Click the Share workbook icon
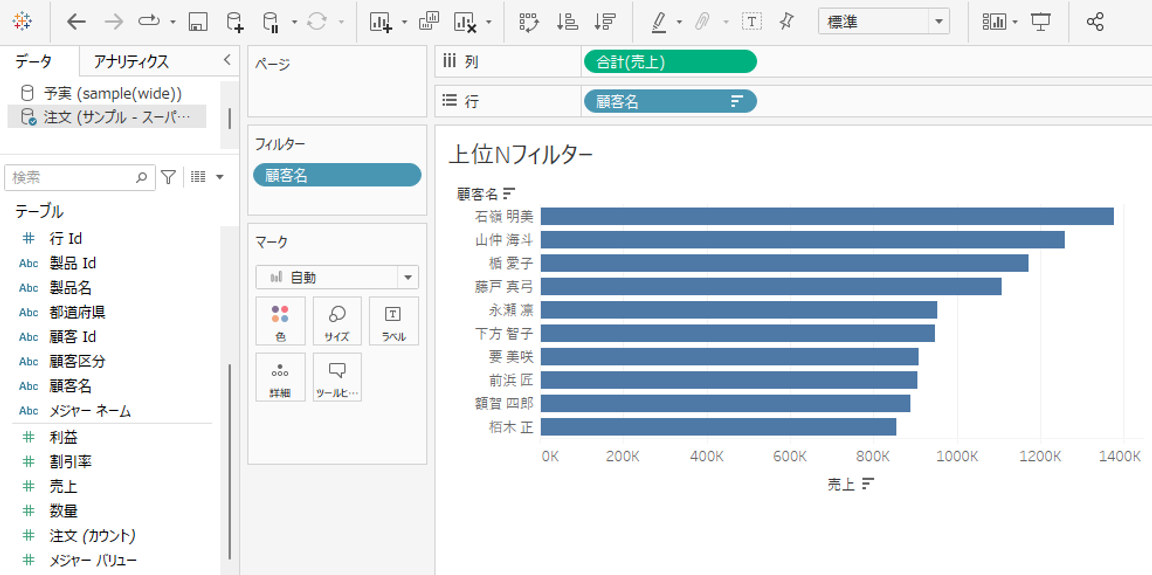The image size is (1152, 575). pyautogui.click(x=1095, y=22)
